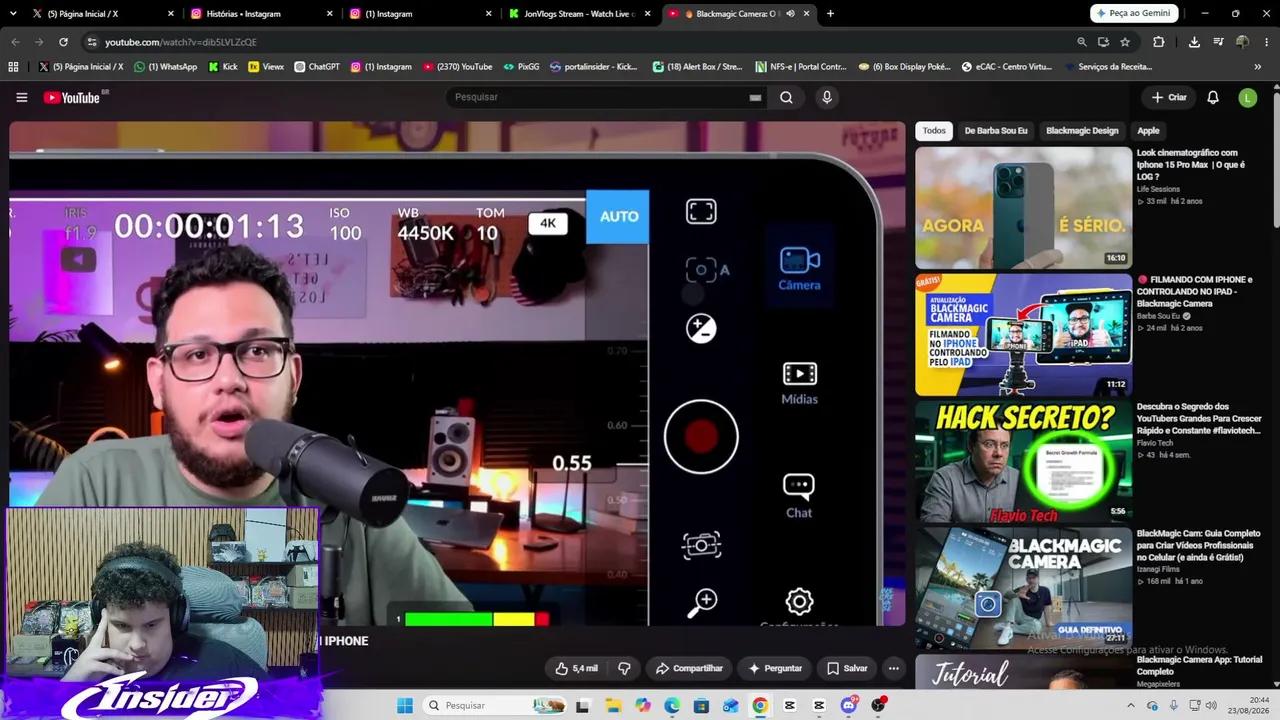Open a new browser tab
Viewport: 1280px width, 720px height.
coord(830,14)
